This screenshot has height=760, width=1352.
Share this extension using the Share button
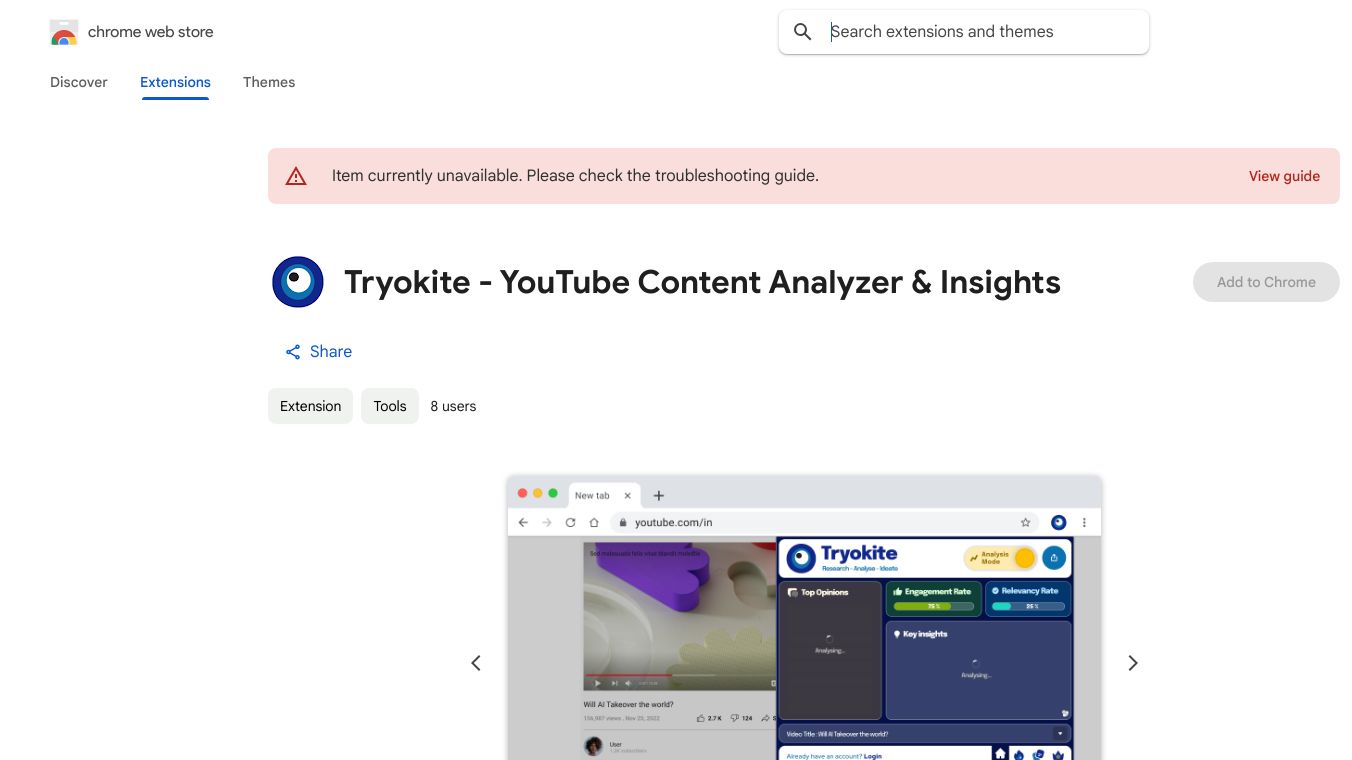pyautogui.click(x=318, y=352)
